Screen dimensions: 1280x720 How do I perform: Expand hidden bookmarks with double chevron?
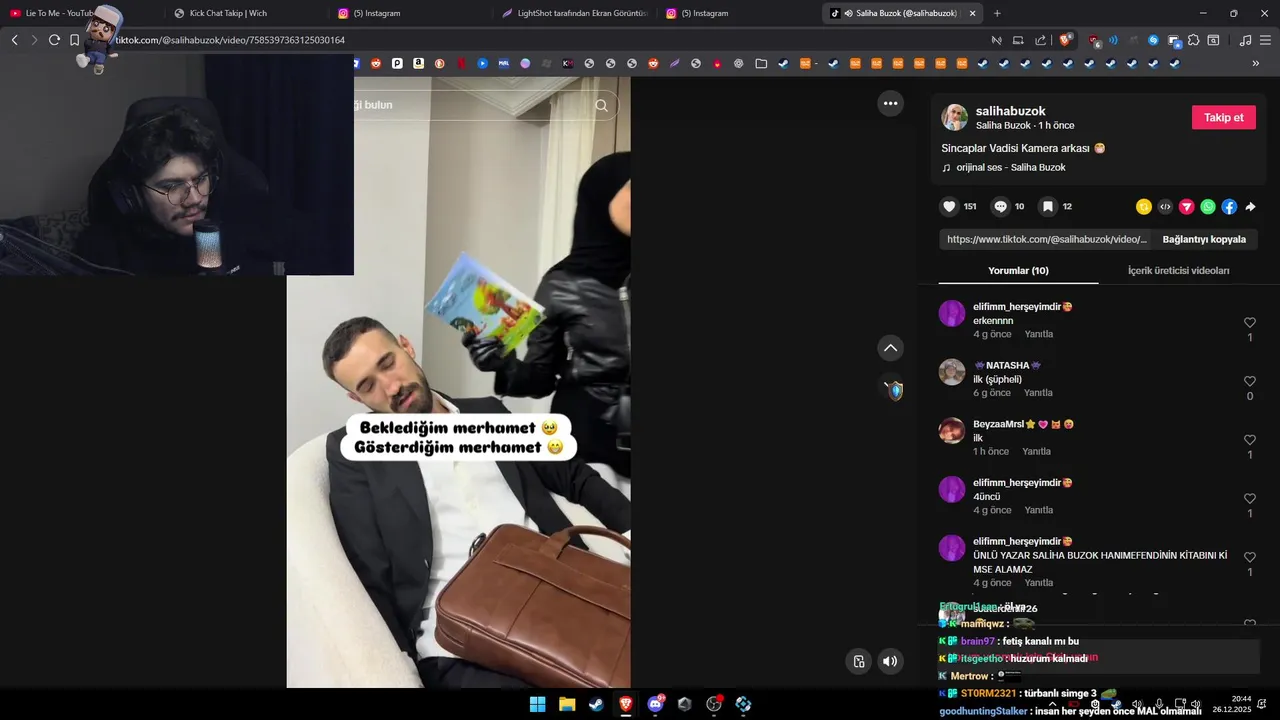[1256, 63]
